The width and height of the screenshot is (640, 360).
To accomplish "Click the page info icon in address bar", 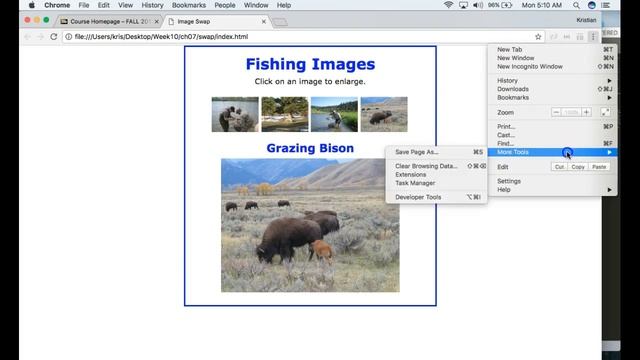I will [69, 37].
